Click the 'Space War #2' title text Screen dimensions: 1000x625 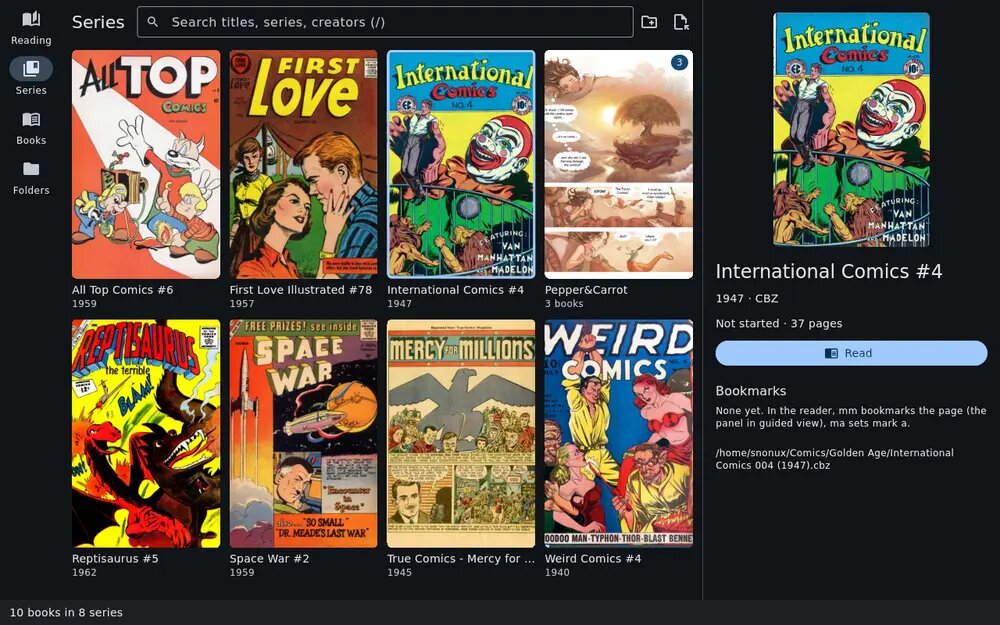[269, 559]
